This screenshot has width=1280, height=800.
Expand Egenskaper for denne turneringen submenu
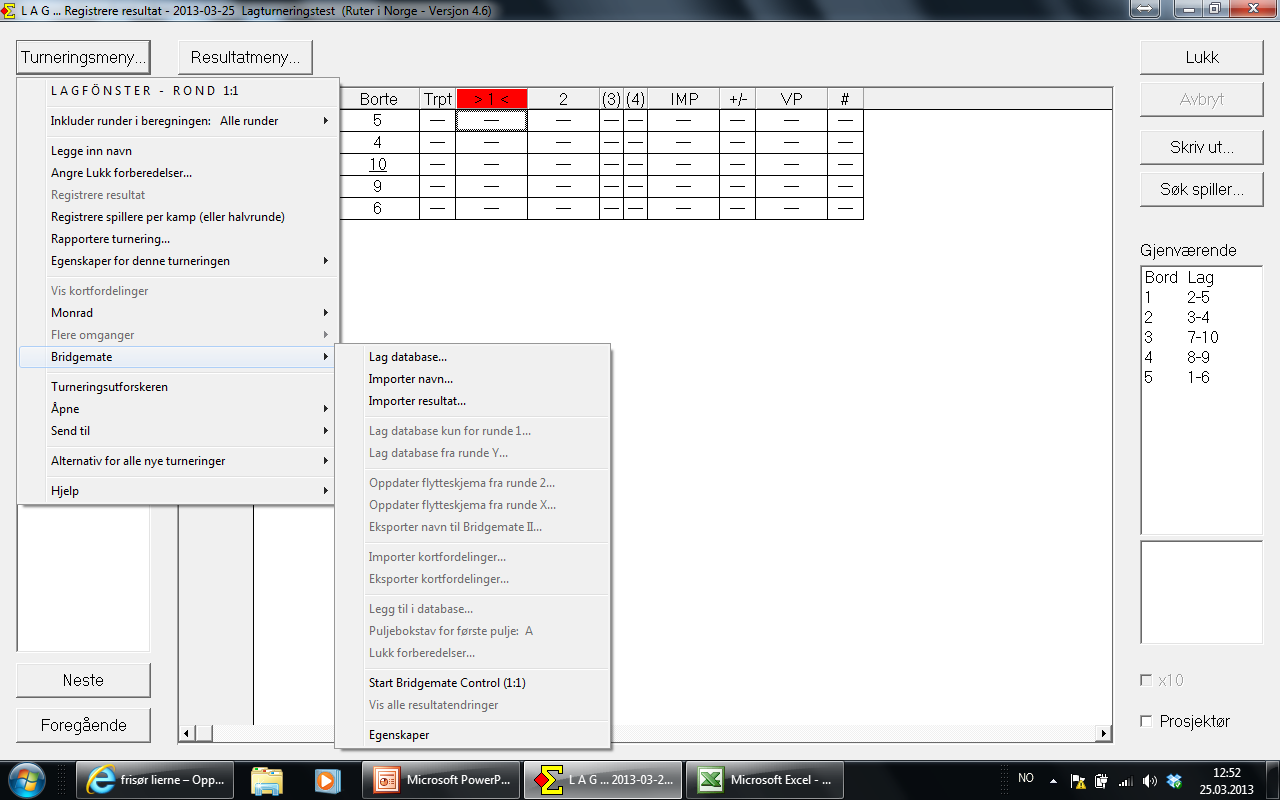point(178,261)
